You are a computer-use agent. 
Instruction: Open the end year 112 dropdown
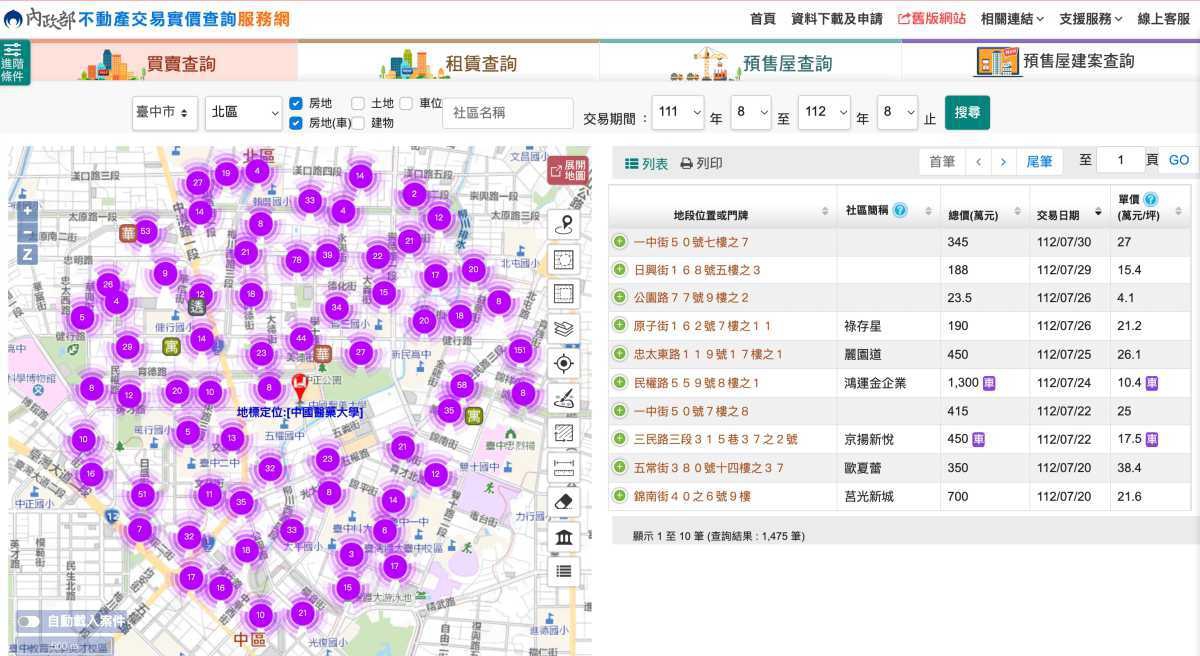(824, 112)
